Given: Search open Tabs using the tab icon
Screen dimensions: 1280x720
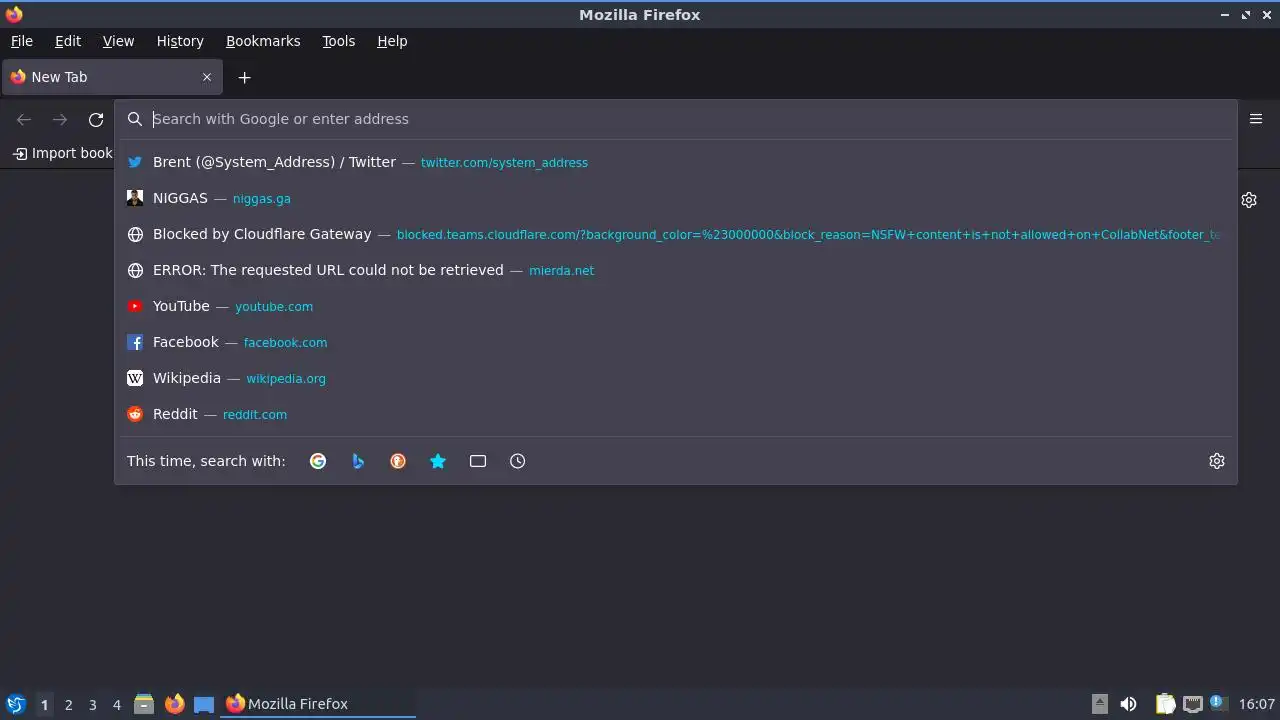Looking at the screenshot, I should click(x=478, y=461).
